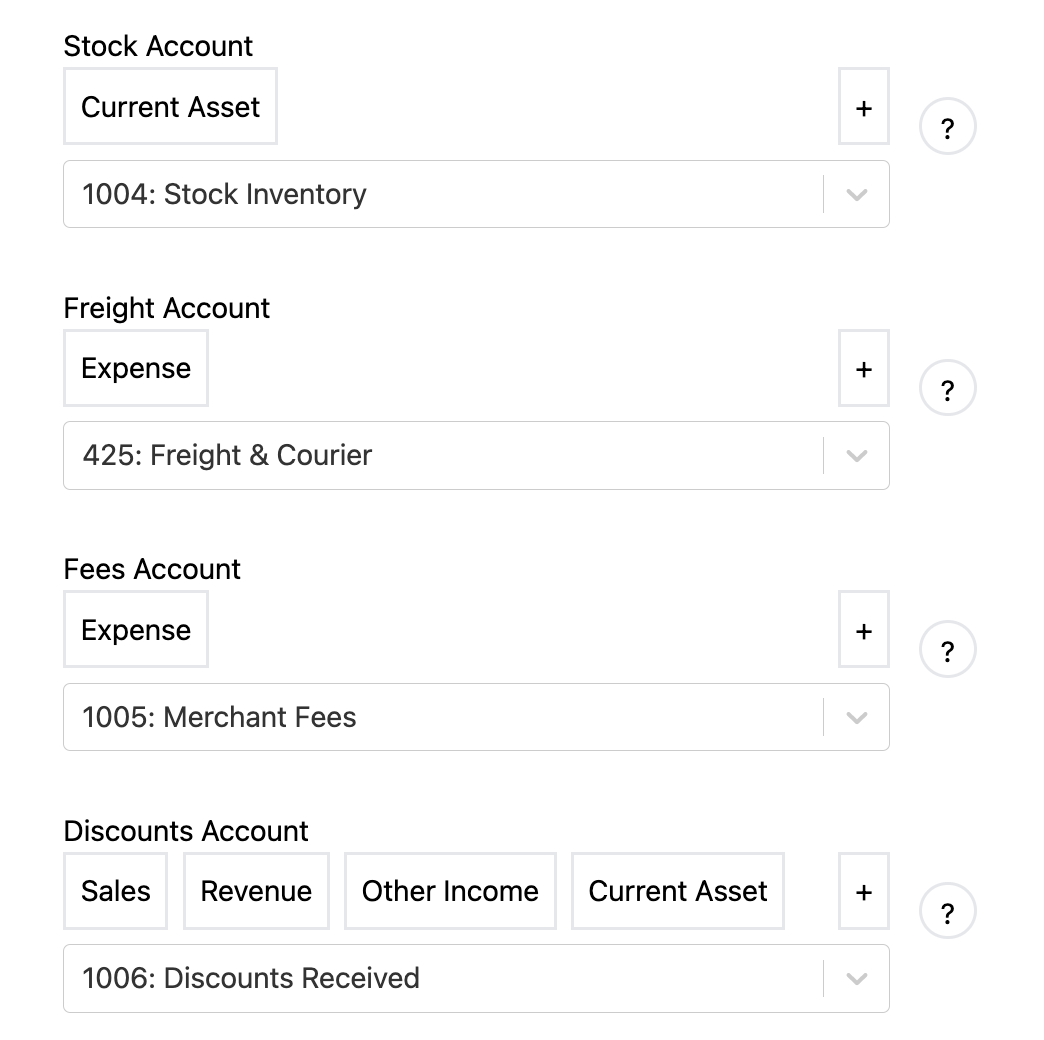Select Current Asset tag under Discounts Account

678,891
